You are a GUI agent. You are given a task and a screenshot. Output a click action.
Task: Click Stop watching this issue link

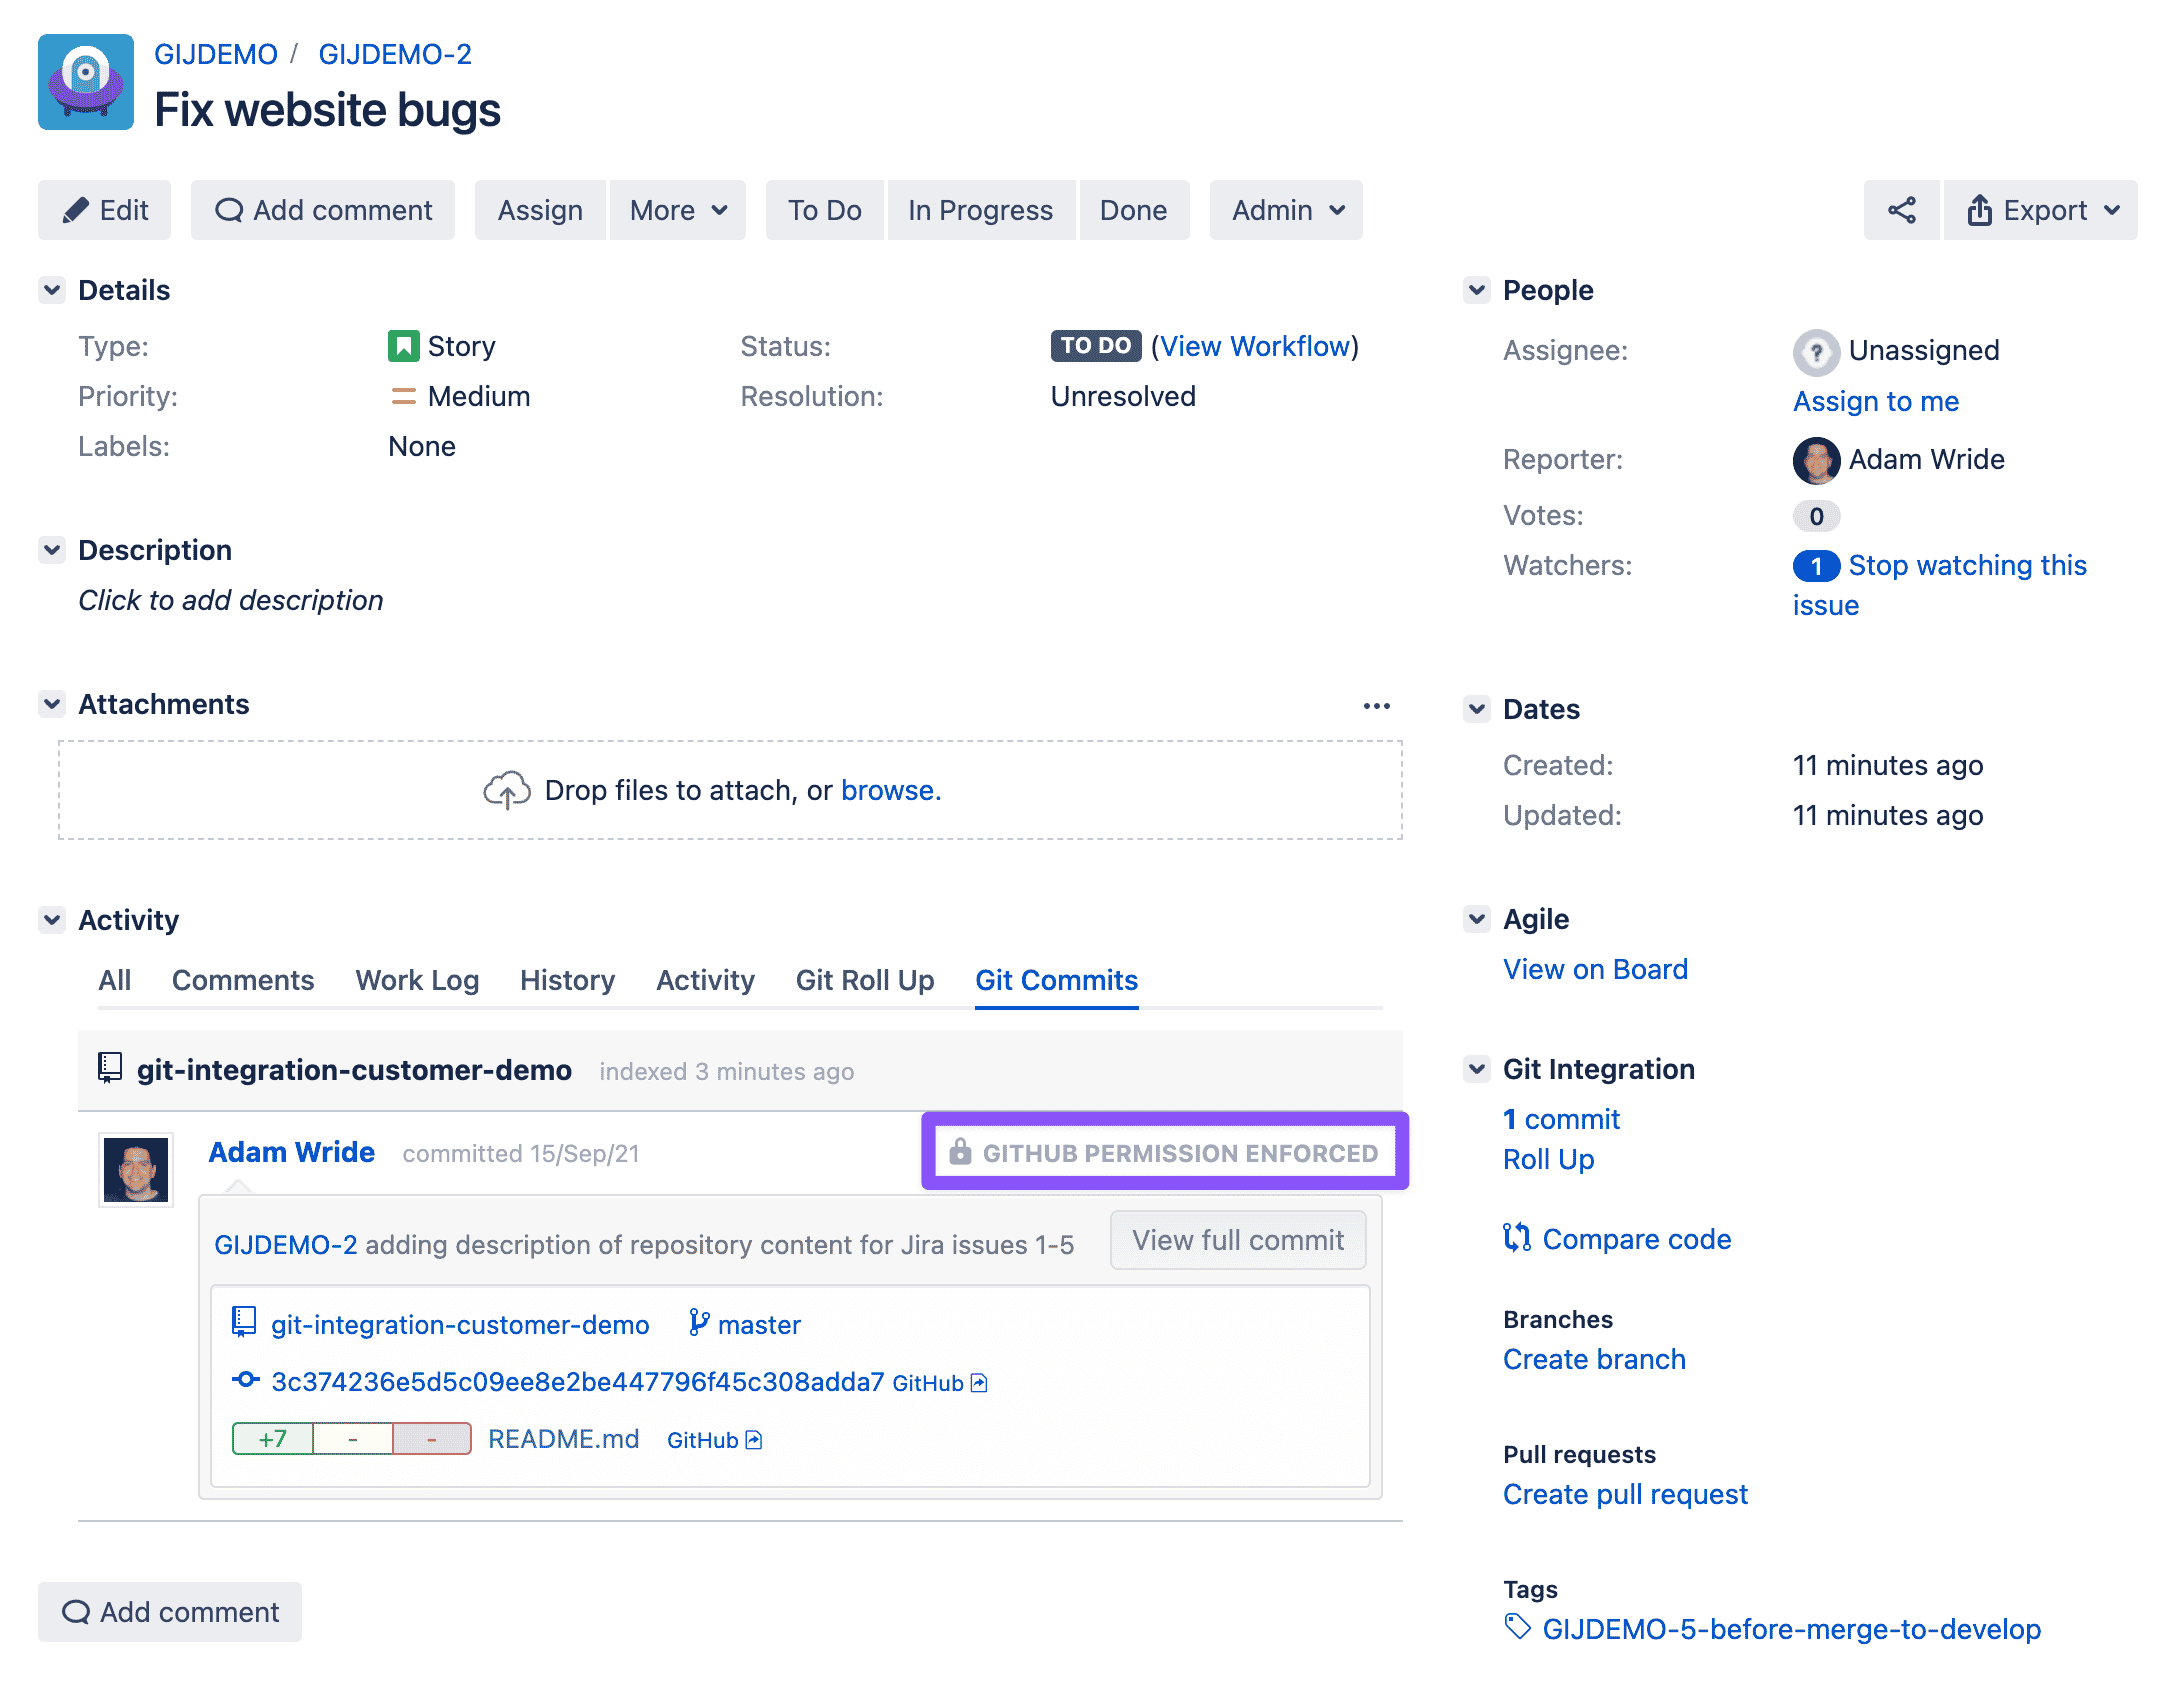1940,585
